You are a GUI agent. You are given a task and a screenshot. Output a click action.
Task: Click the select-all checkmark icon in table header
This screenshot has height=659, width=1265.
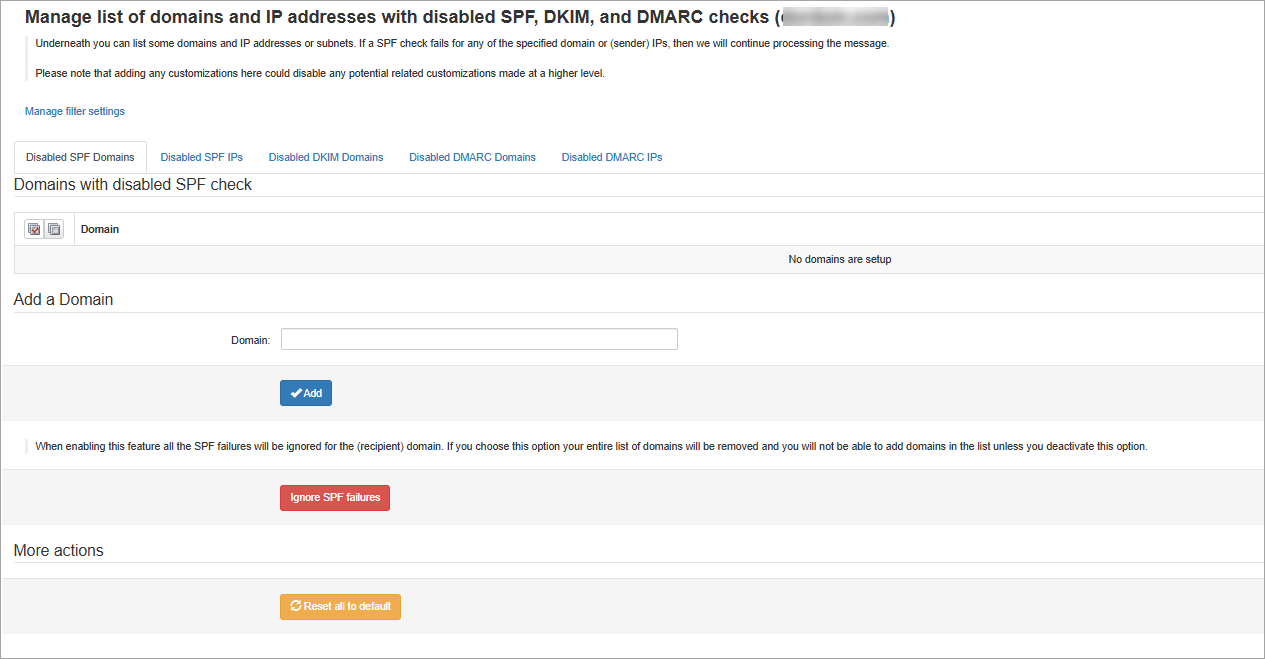pos(34,229)
